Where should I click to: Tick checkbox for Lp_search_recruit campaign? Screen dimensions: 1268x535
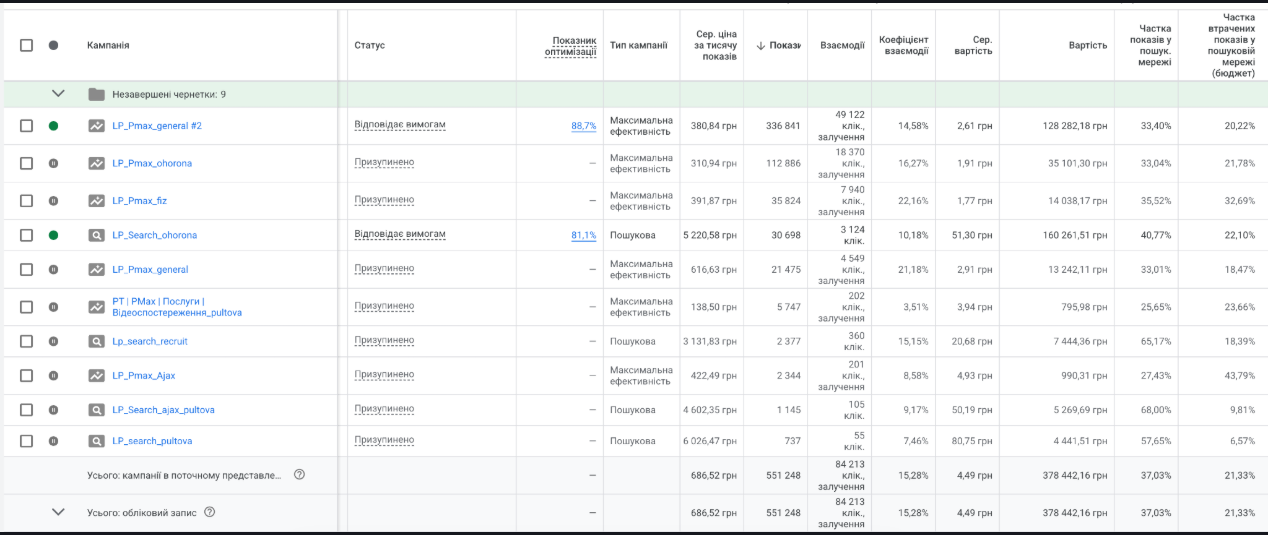click(x=26, y=341)
